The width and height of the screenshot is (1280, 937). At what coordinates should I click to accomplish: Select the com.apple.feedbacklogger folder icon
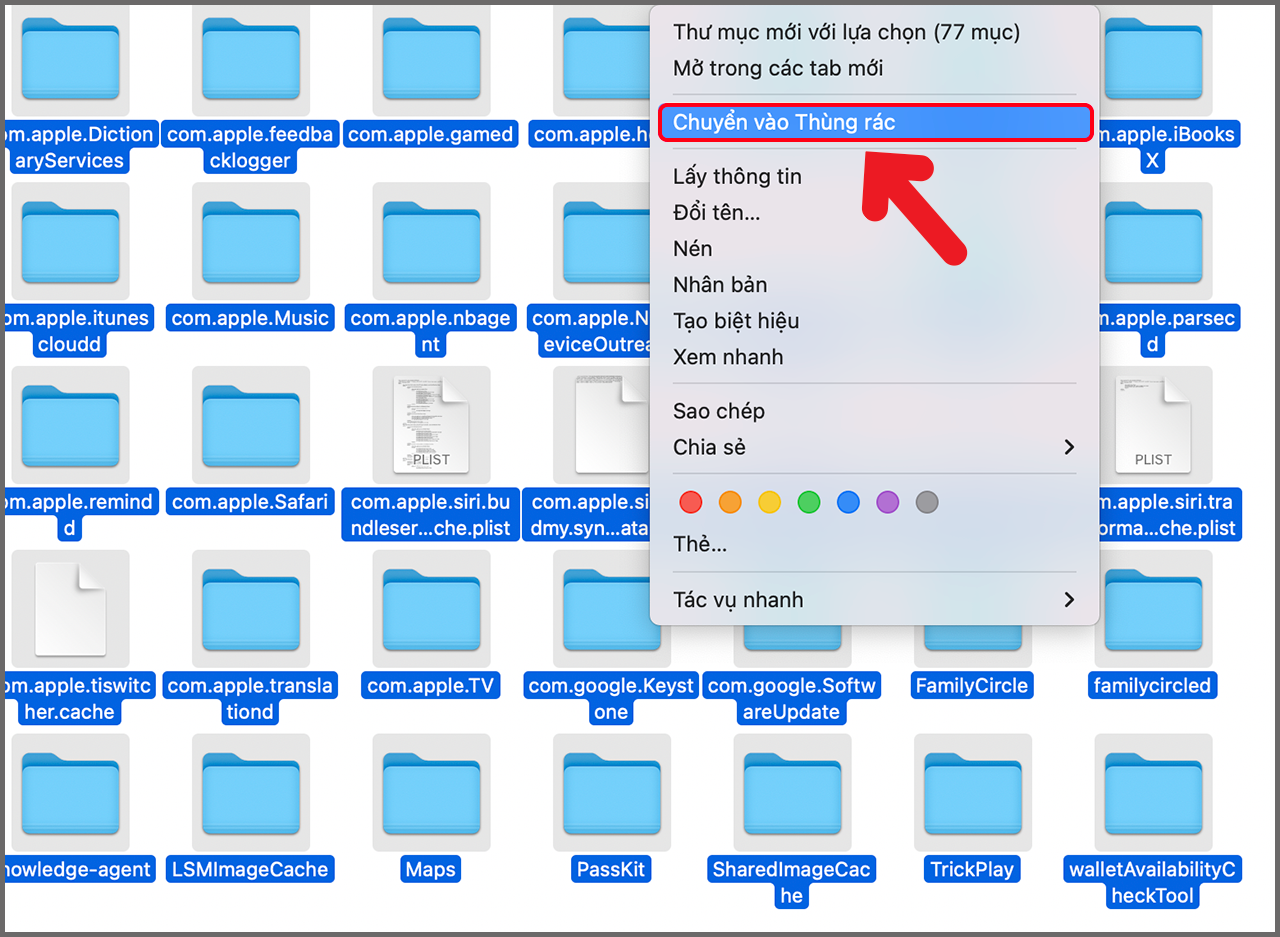(251, 57)
